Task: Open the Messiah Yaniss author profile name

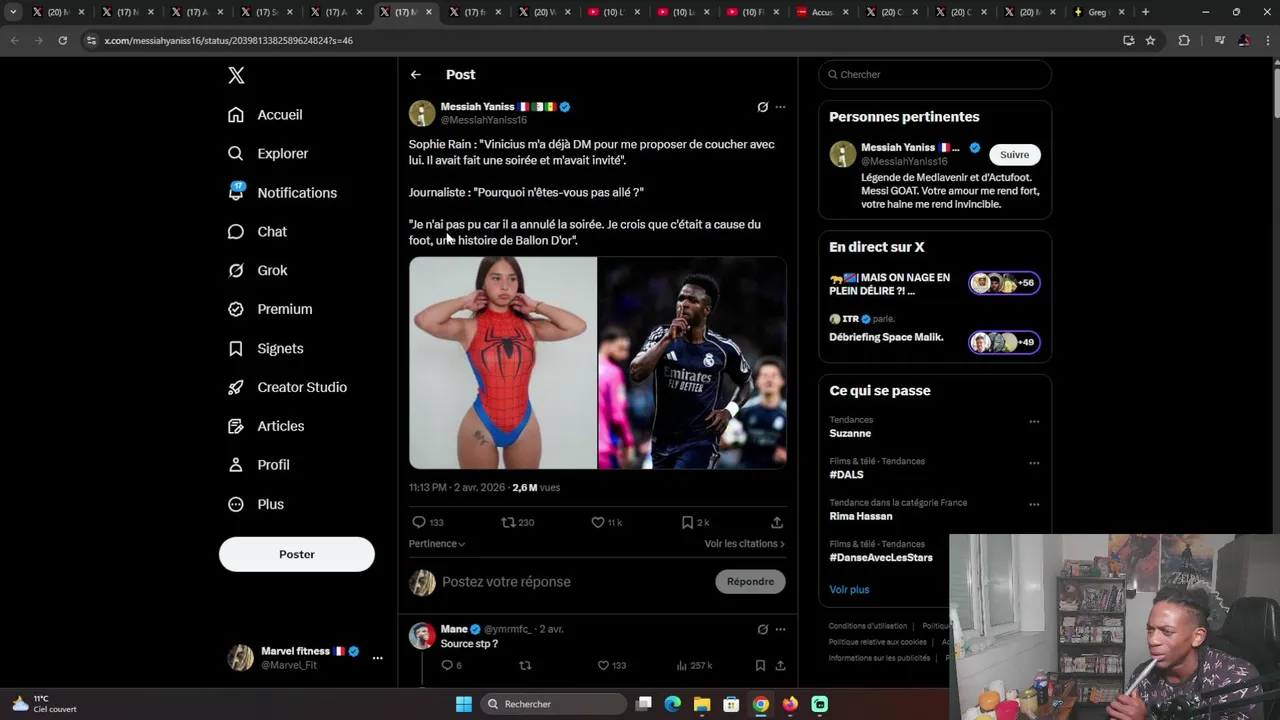Action: point(477,107)
